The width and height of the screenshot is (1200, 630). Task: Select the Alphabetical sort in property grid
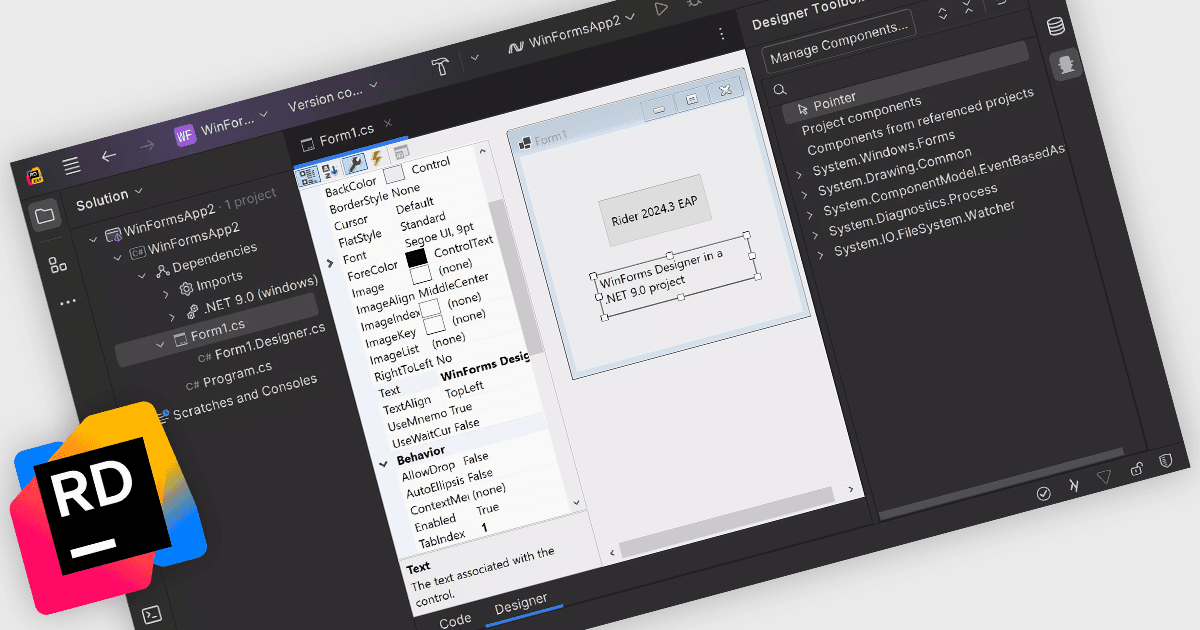(329, 172)
